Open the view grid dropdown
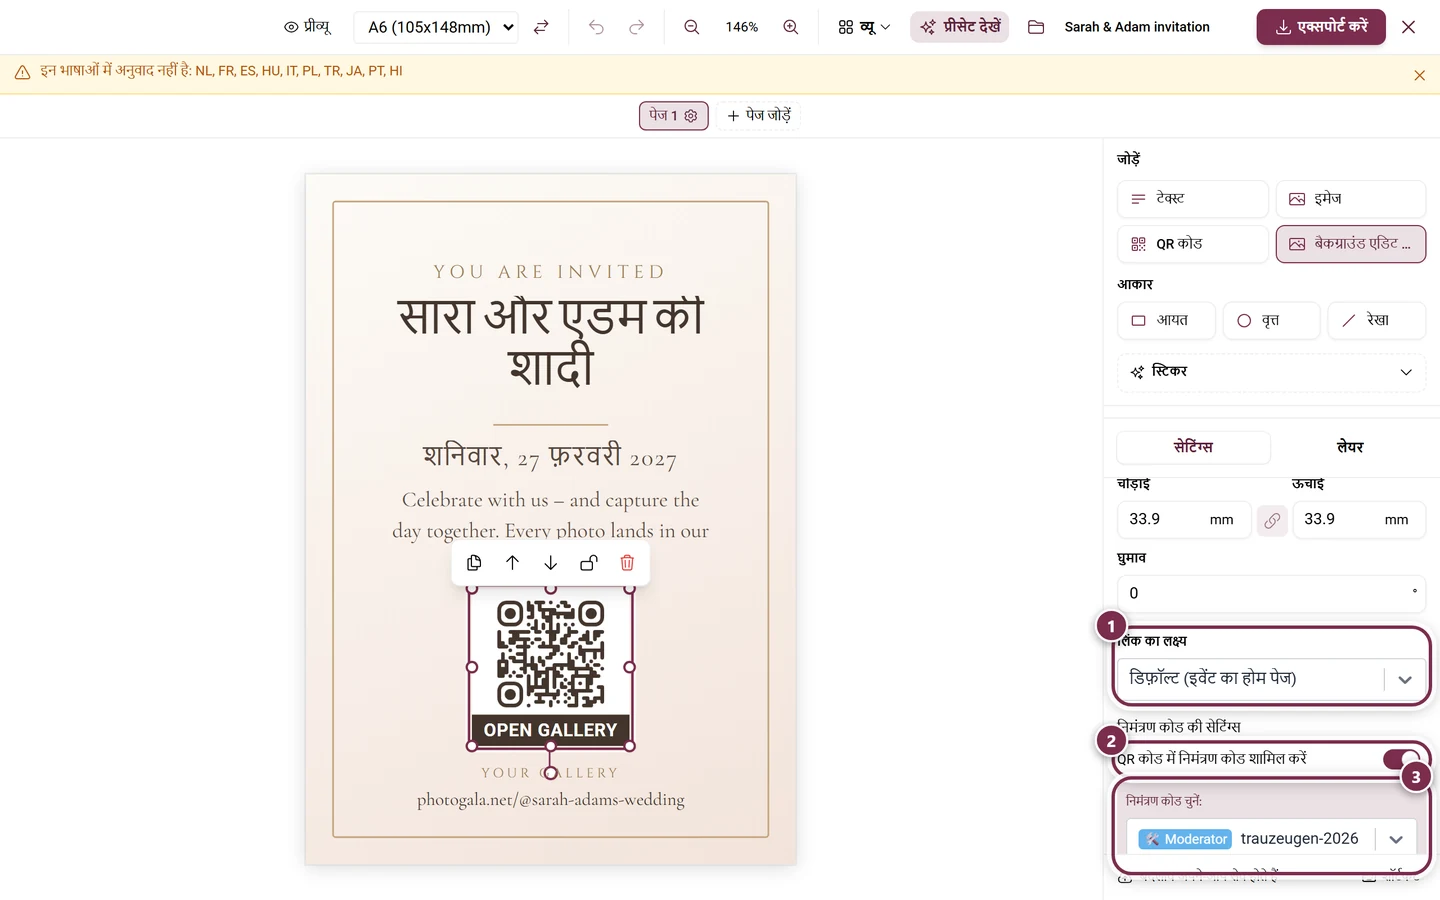 click(864, 27)
